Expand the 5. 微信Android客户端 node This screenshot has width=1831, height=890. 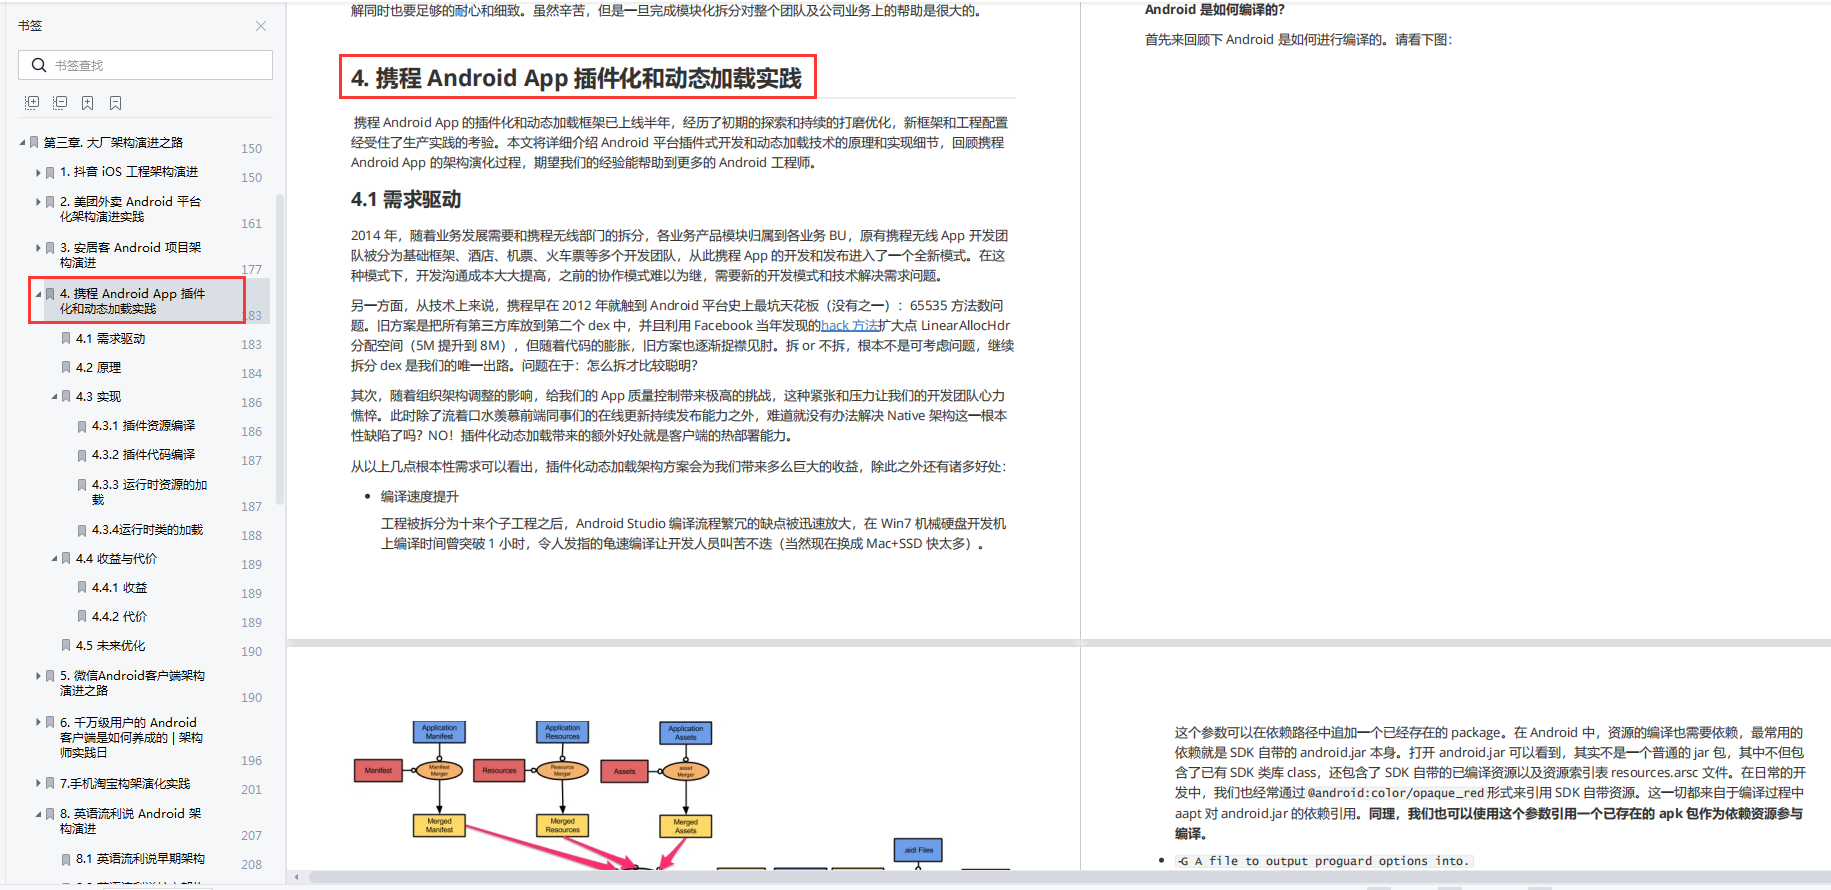38,676
